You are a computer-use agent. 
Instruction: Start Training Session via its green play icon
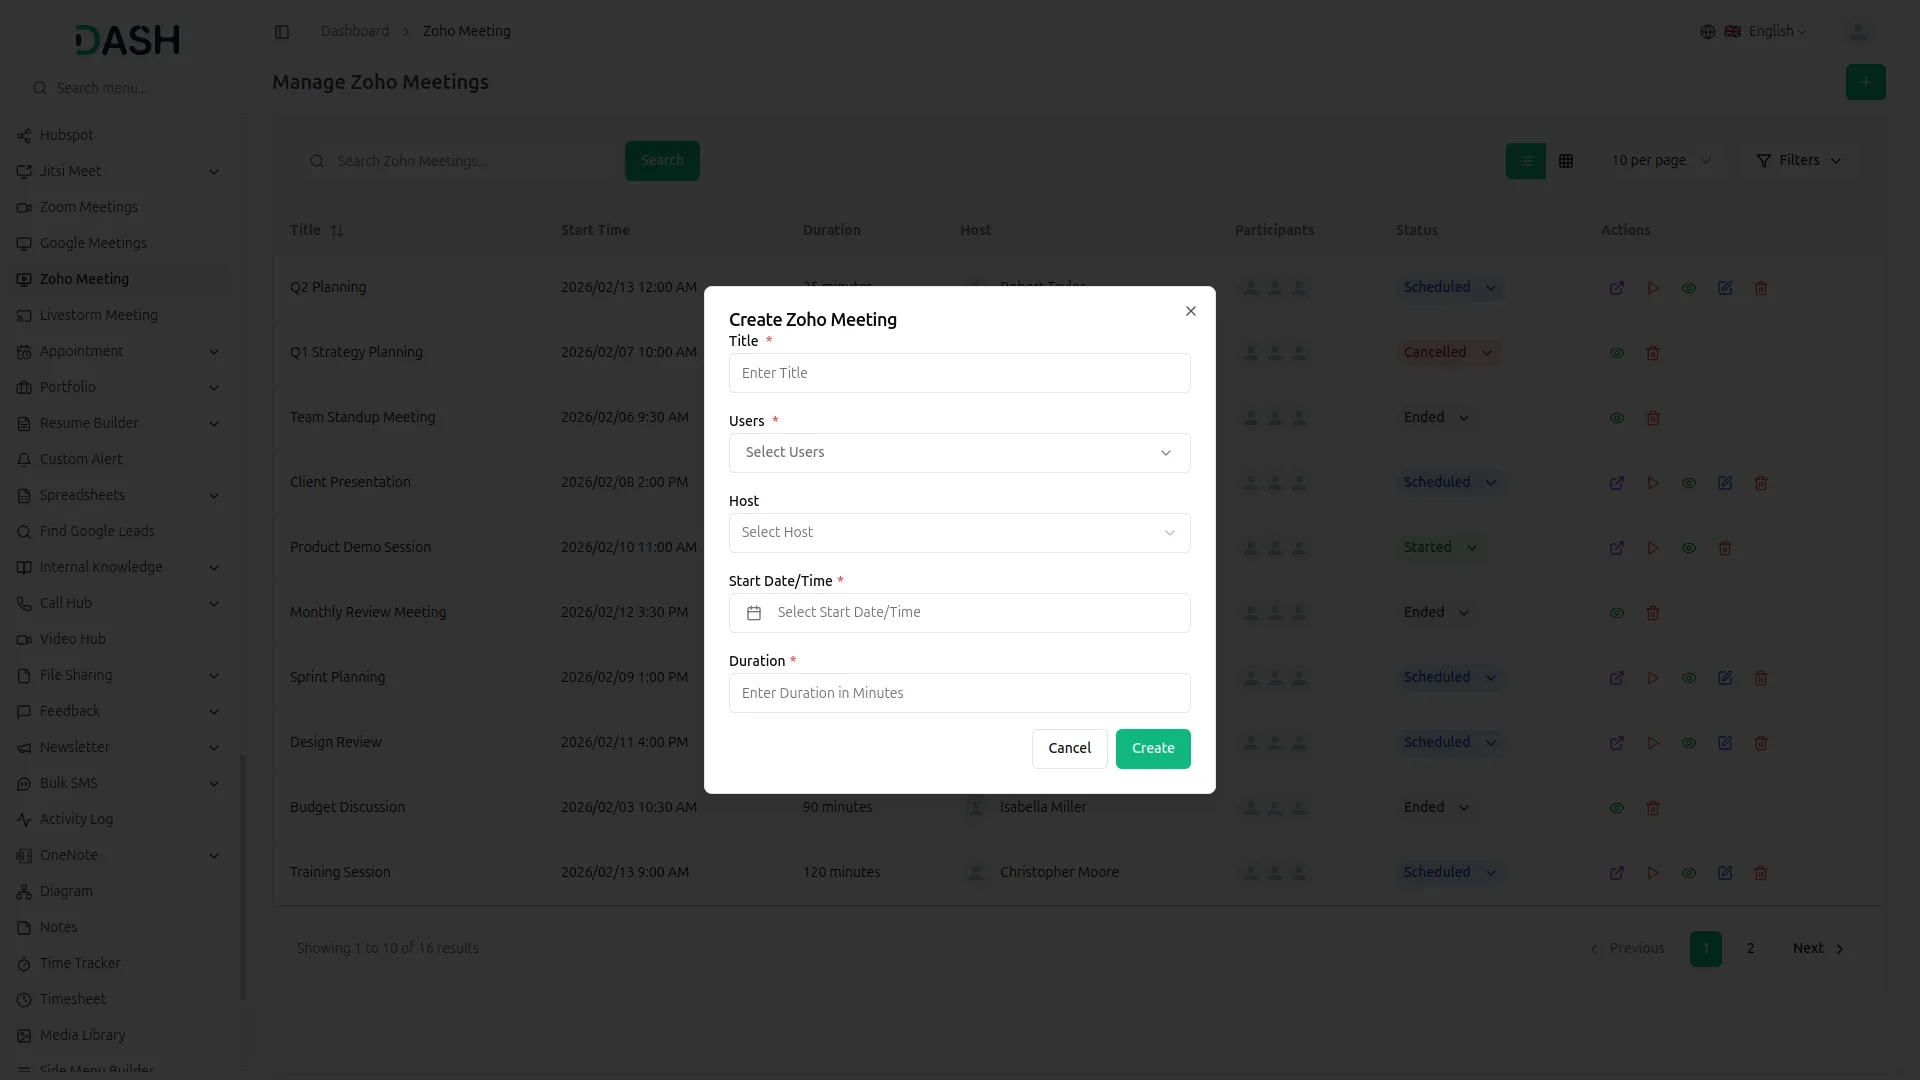[1653, 873]
